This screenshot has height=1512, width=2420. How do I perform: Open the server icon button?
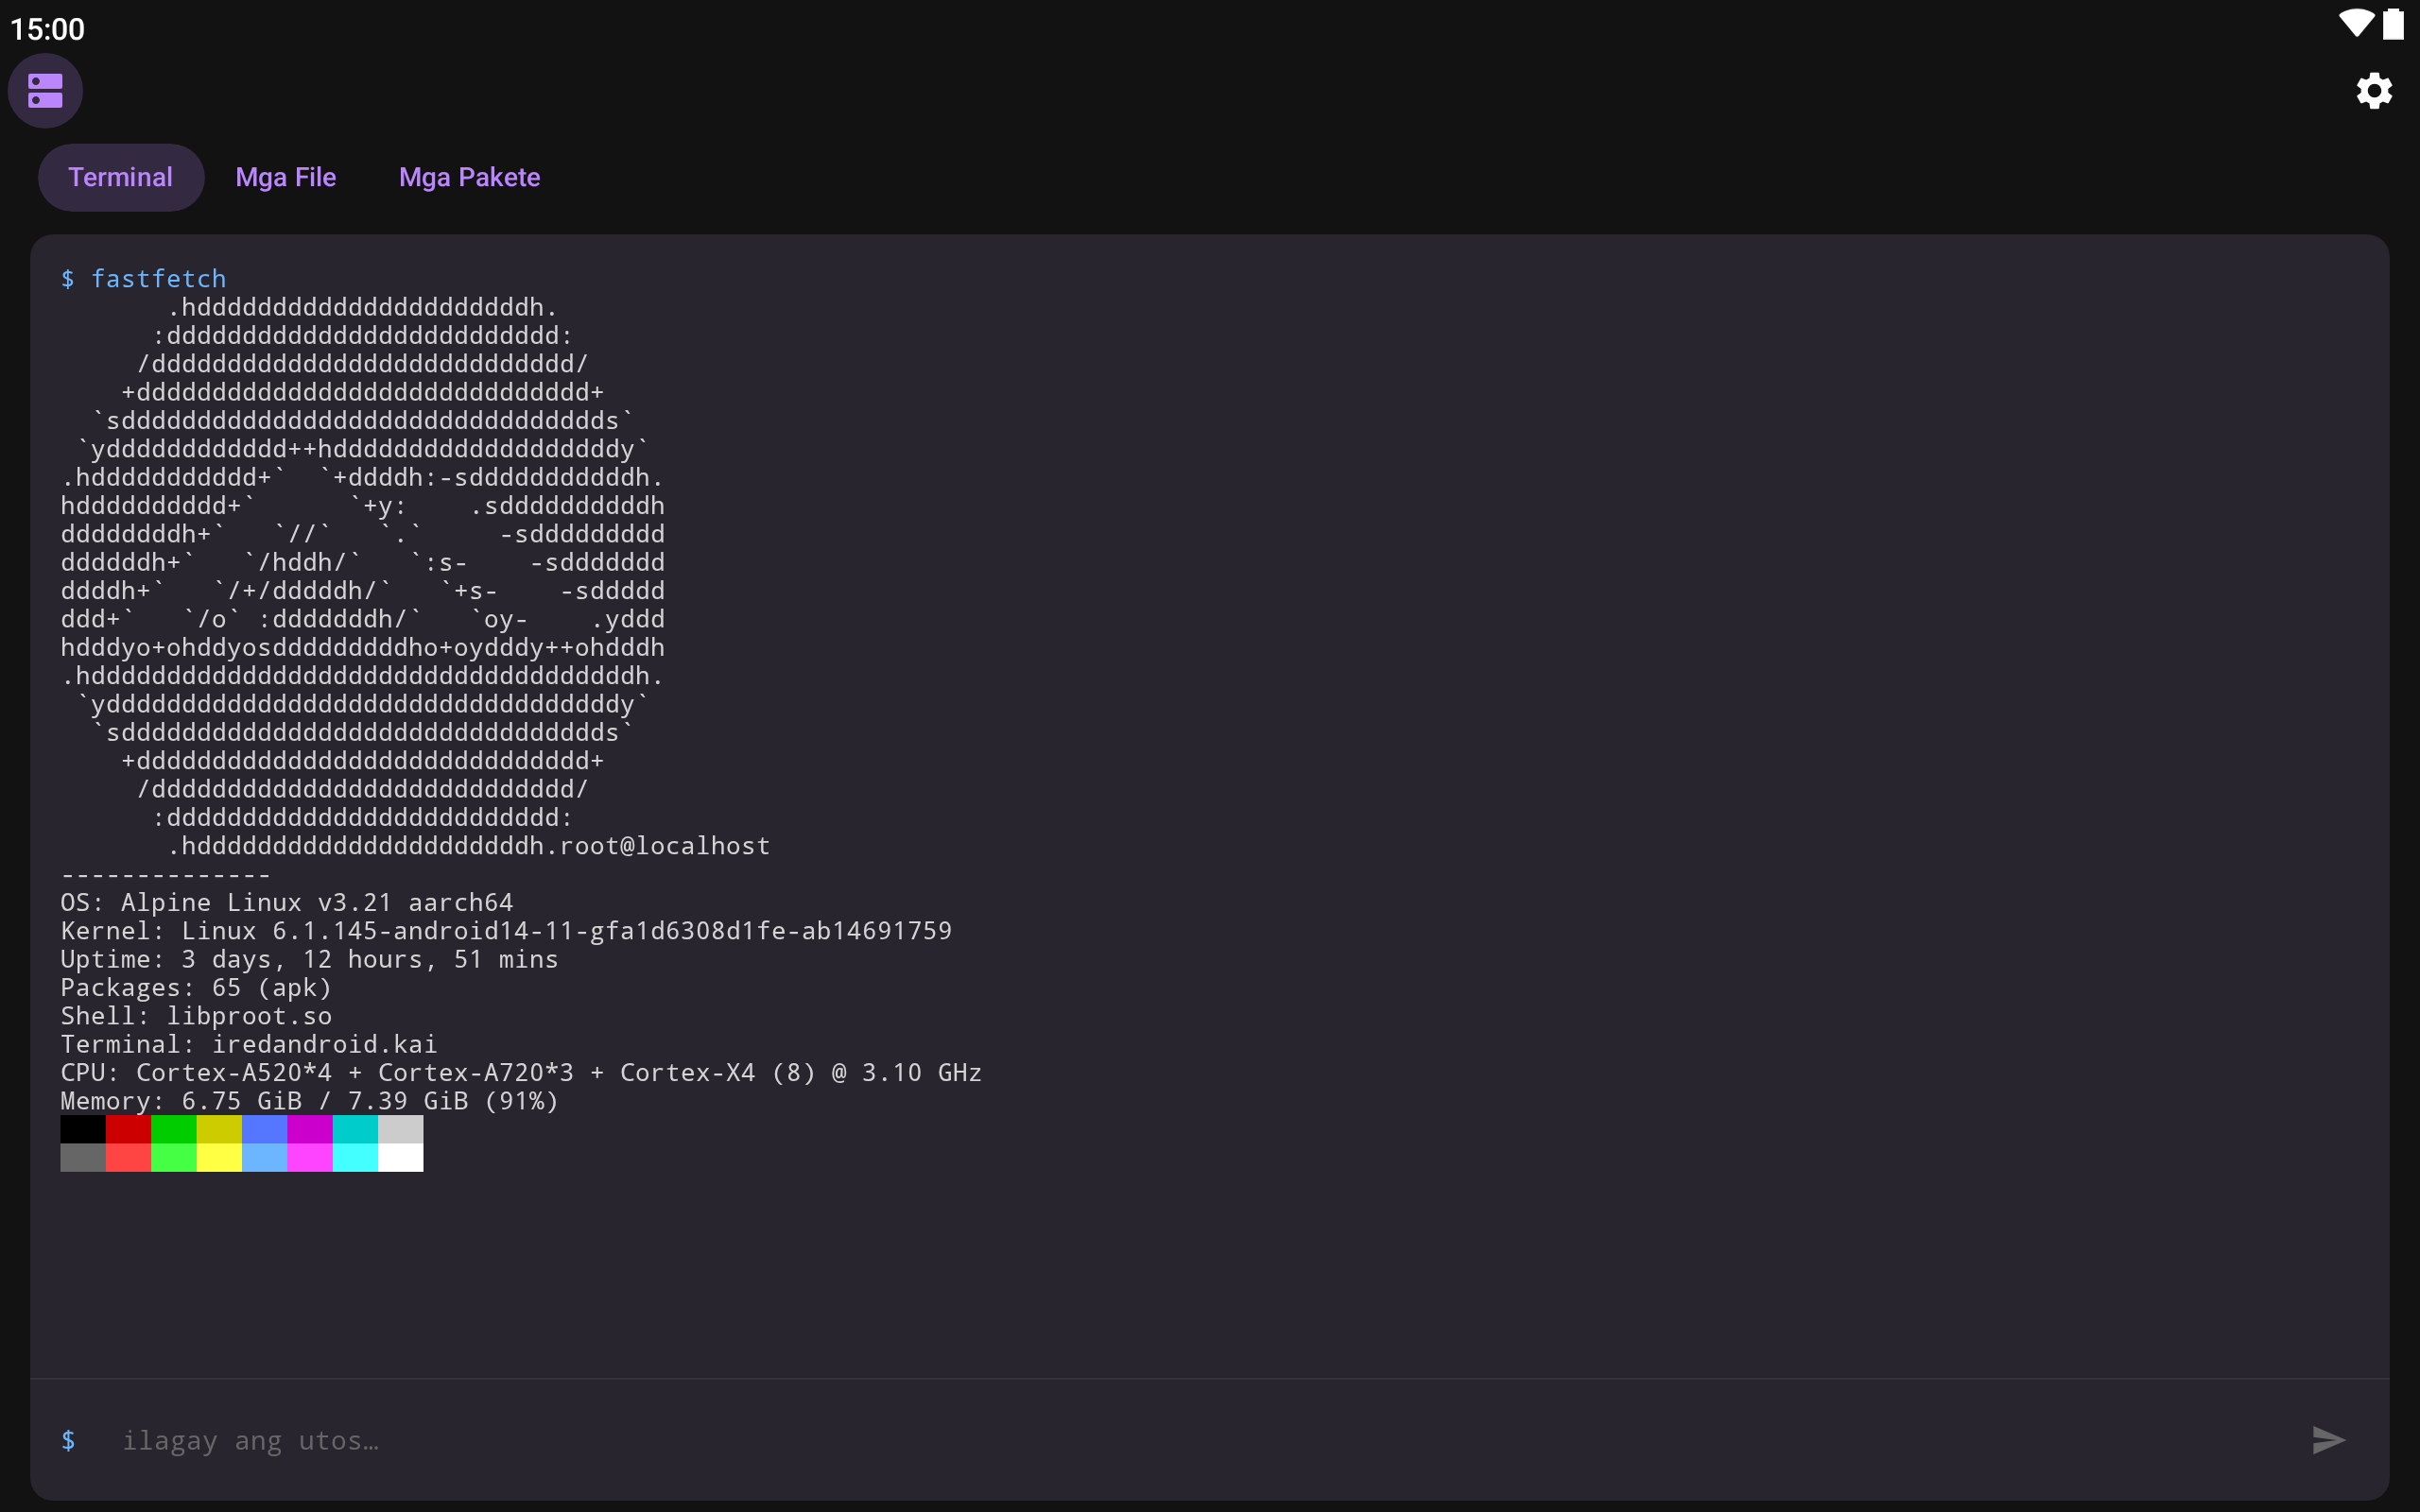[45, 91]
